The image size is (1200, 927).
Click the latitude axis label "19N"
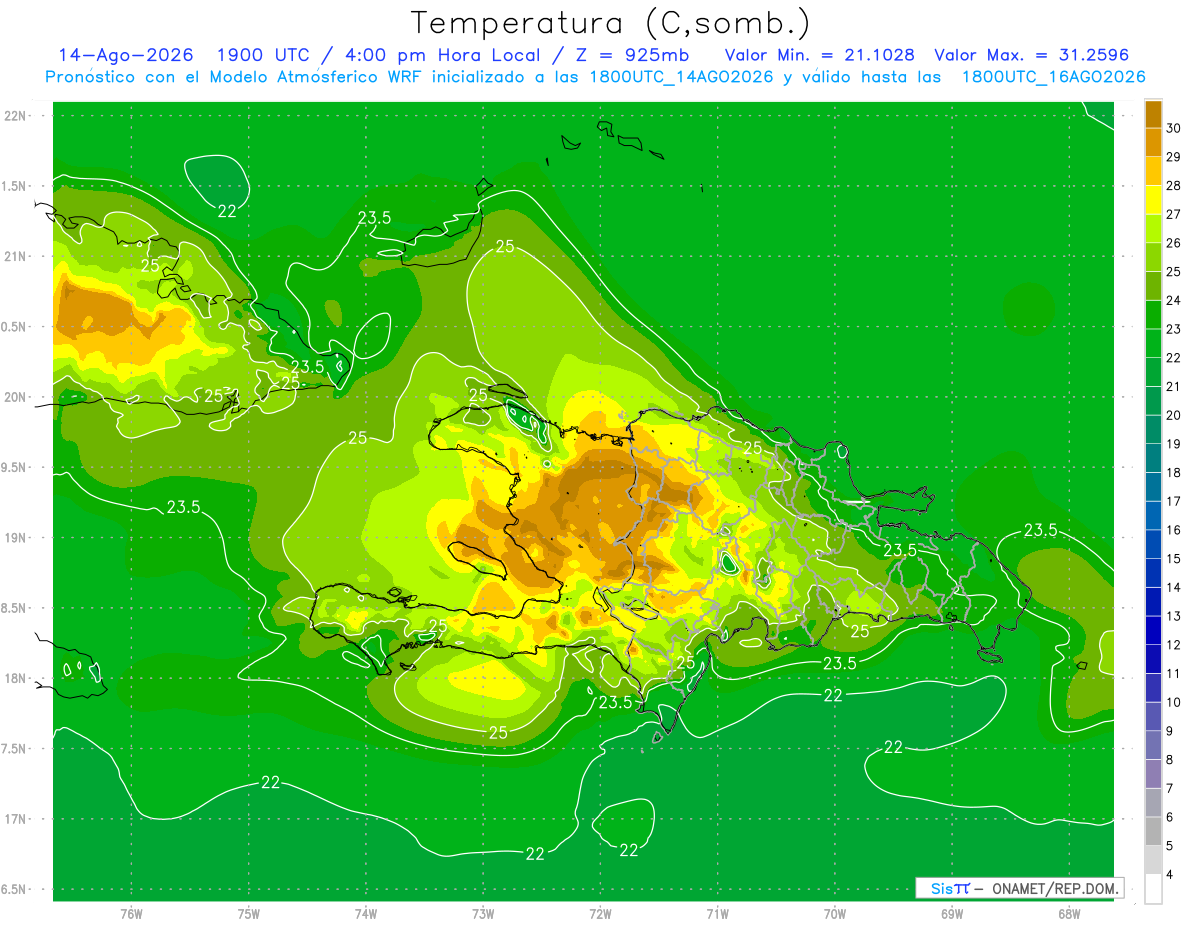[x=15, y=537]
